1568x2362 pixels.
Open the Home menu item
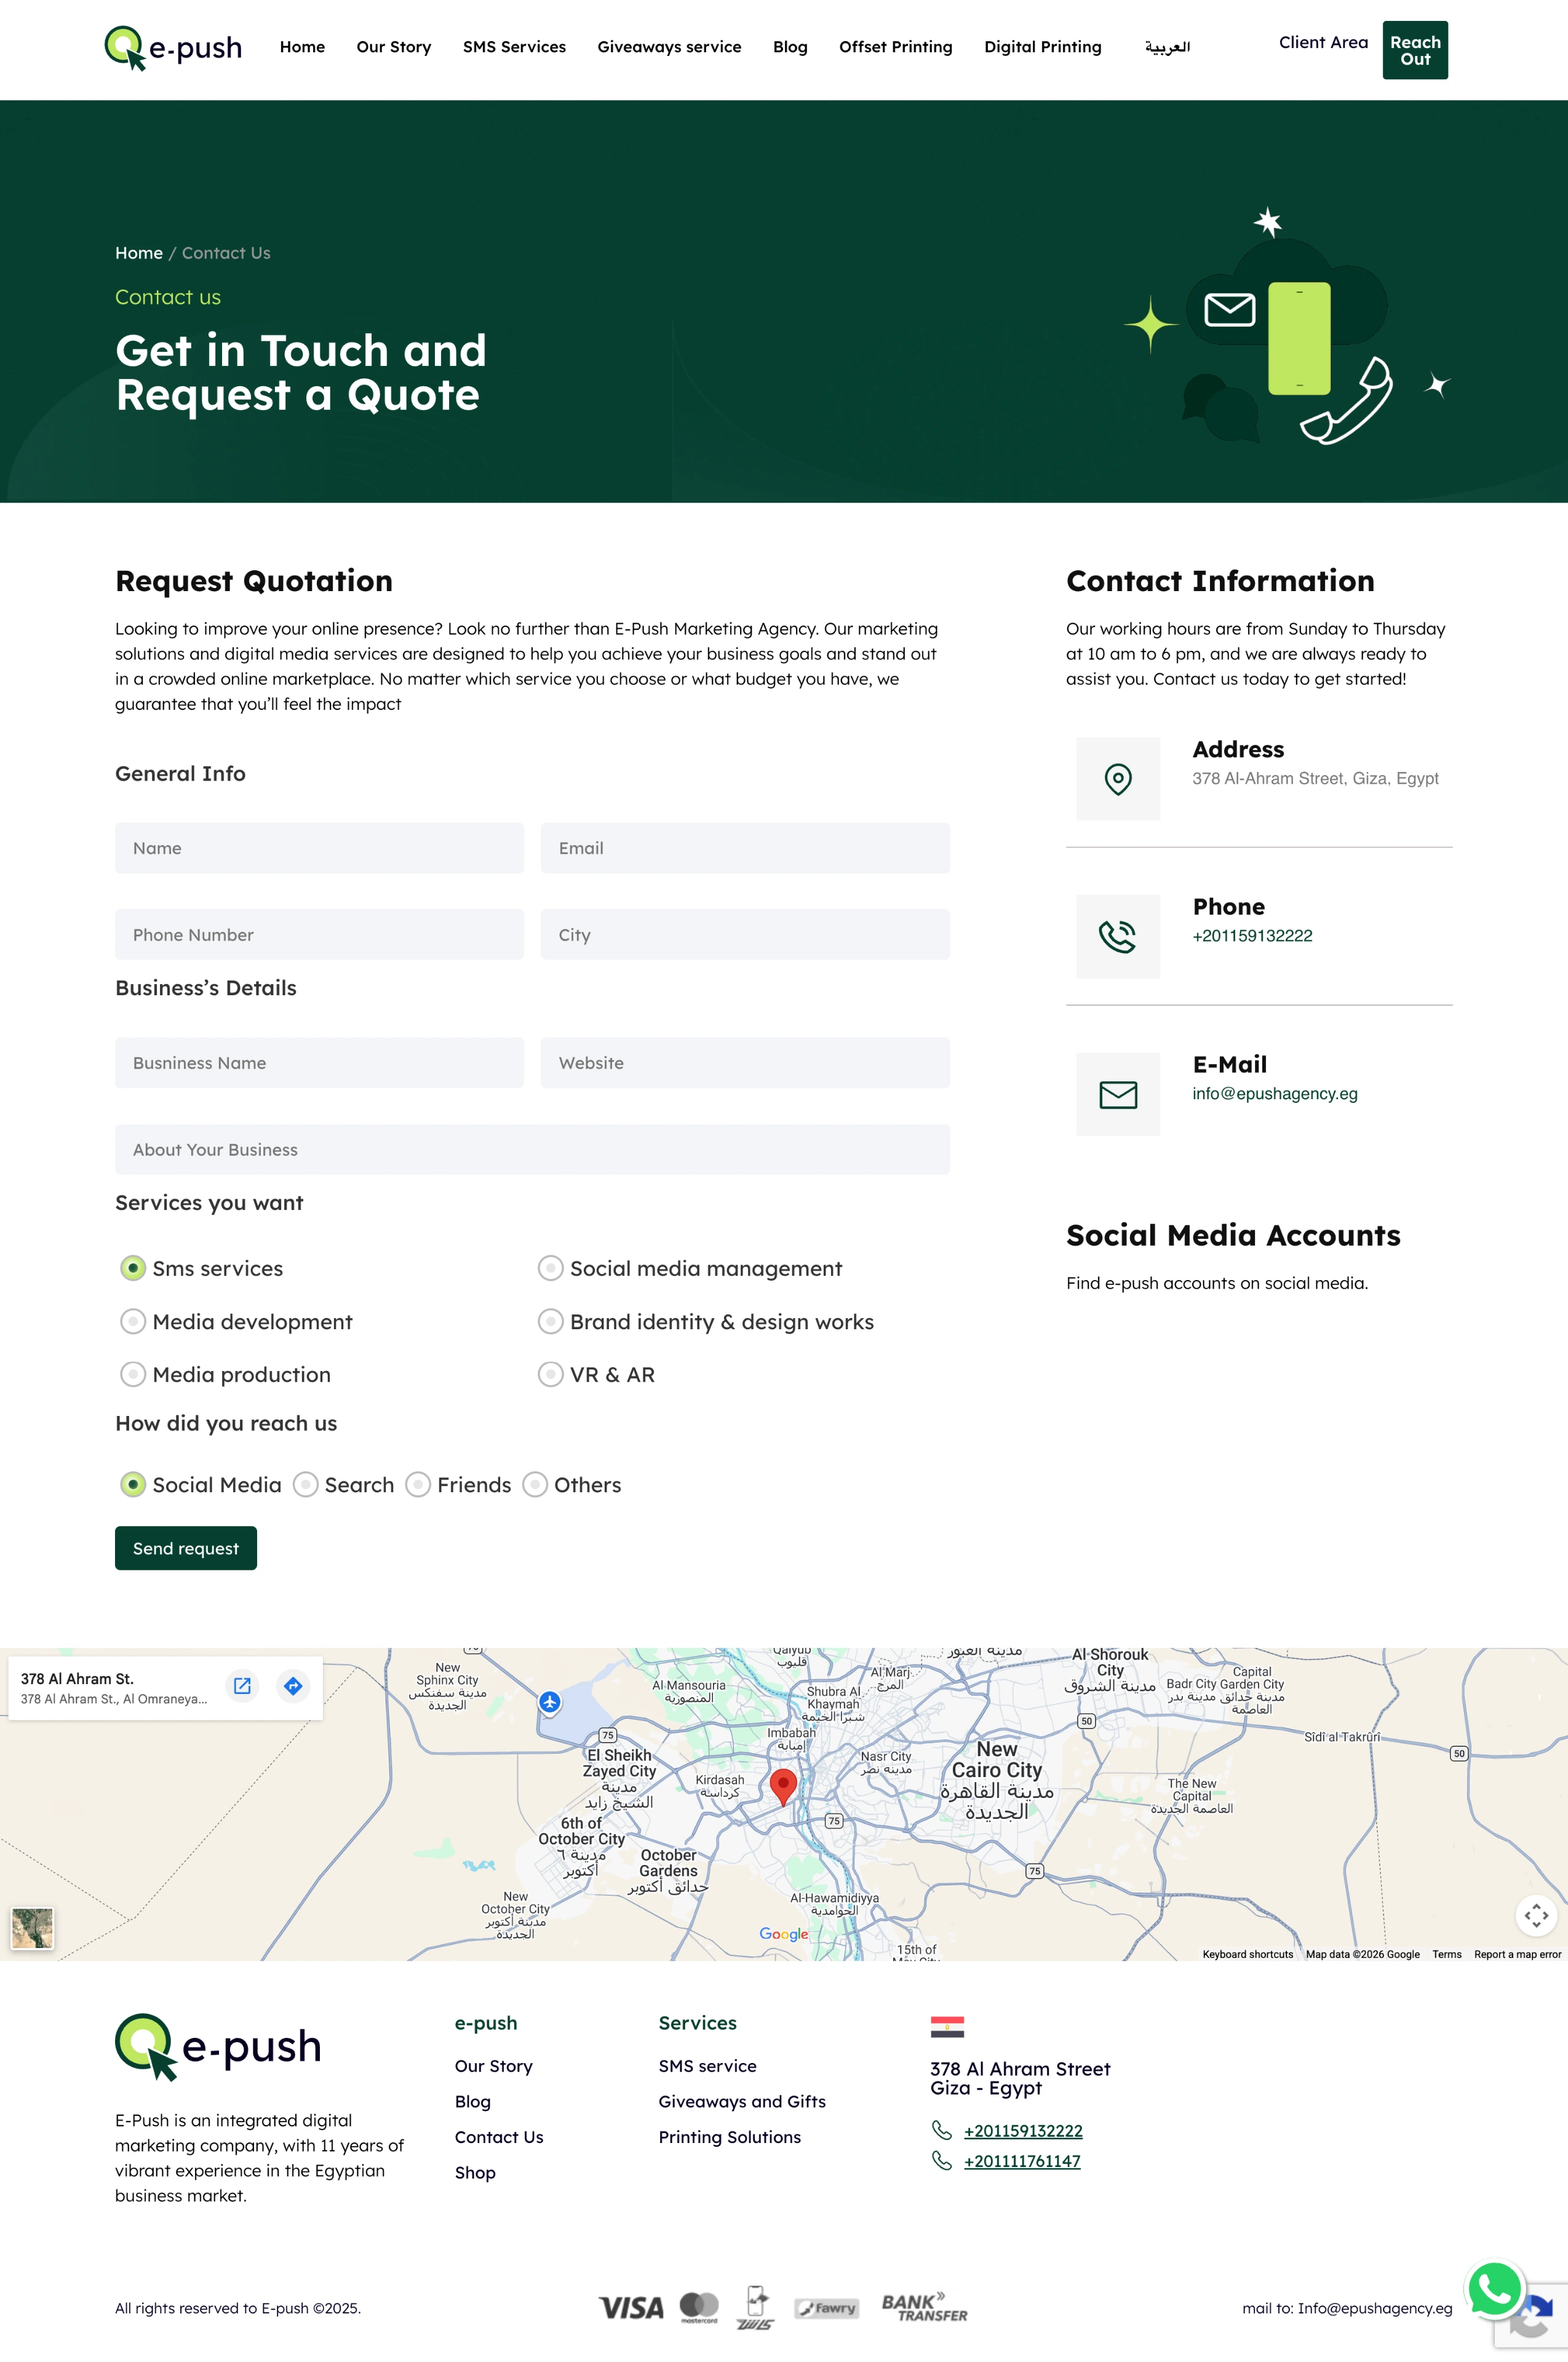pos(302,47)
